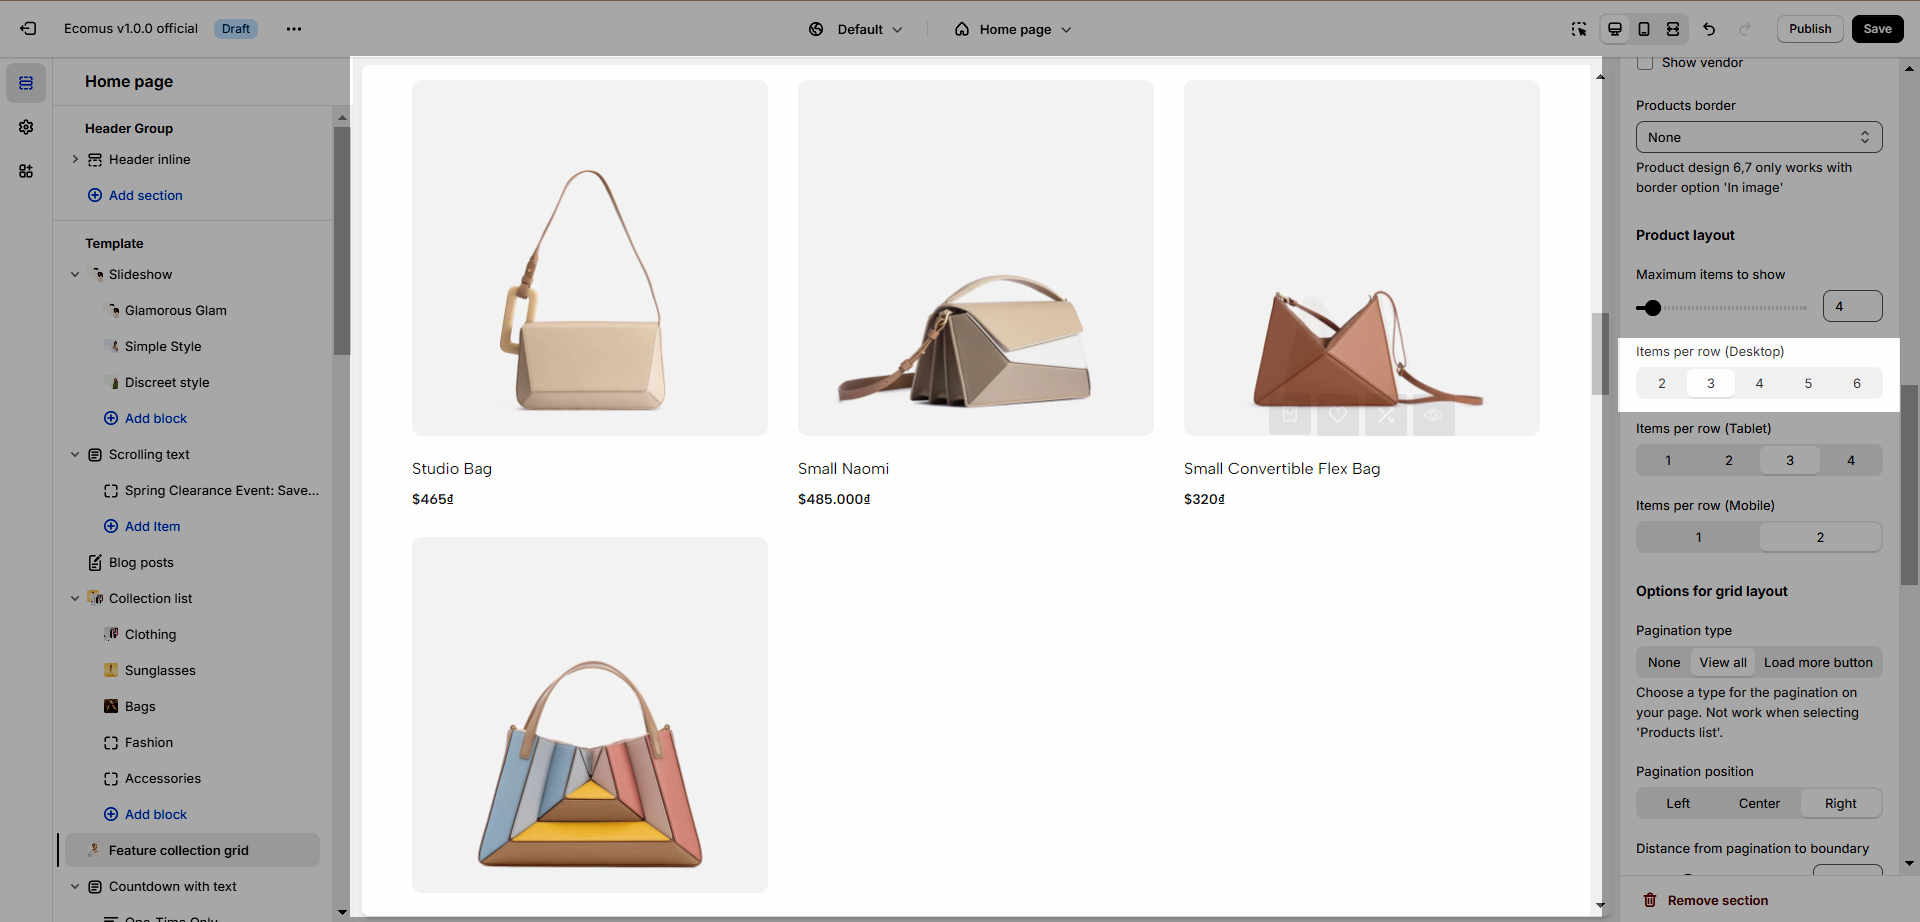This screenshot has width=1920, height=922.
Task: Toggle the Show vendor checkbox
Action: point(1645,63)
